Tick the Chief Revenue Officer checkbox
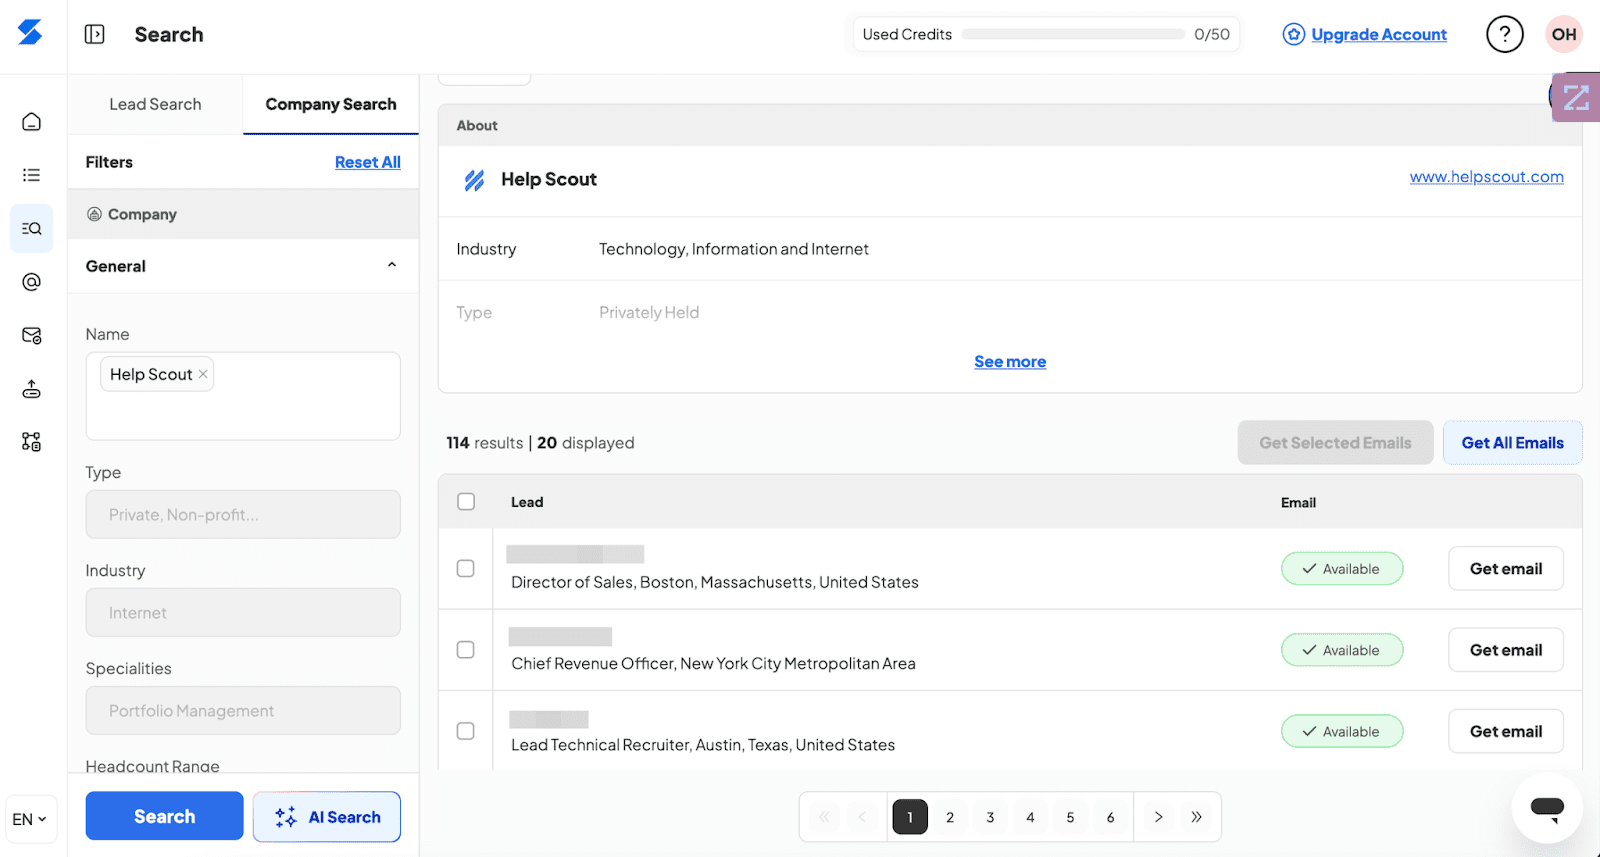This screenshot has width=1600, height=857. [466, 650]
